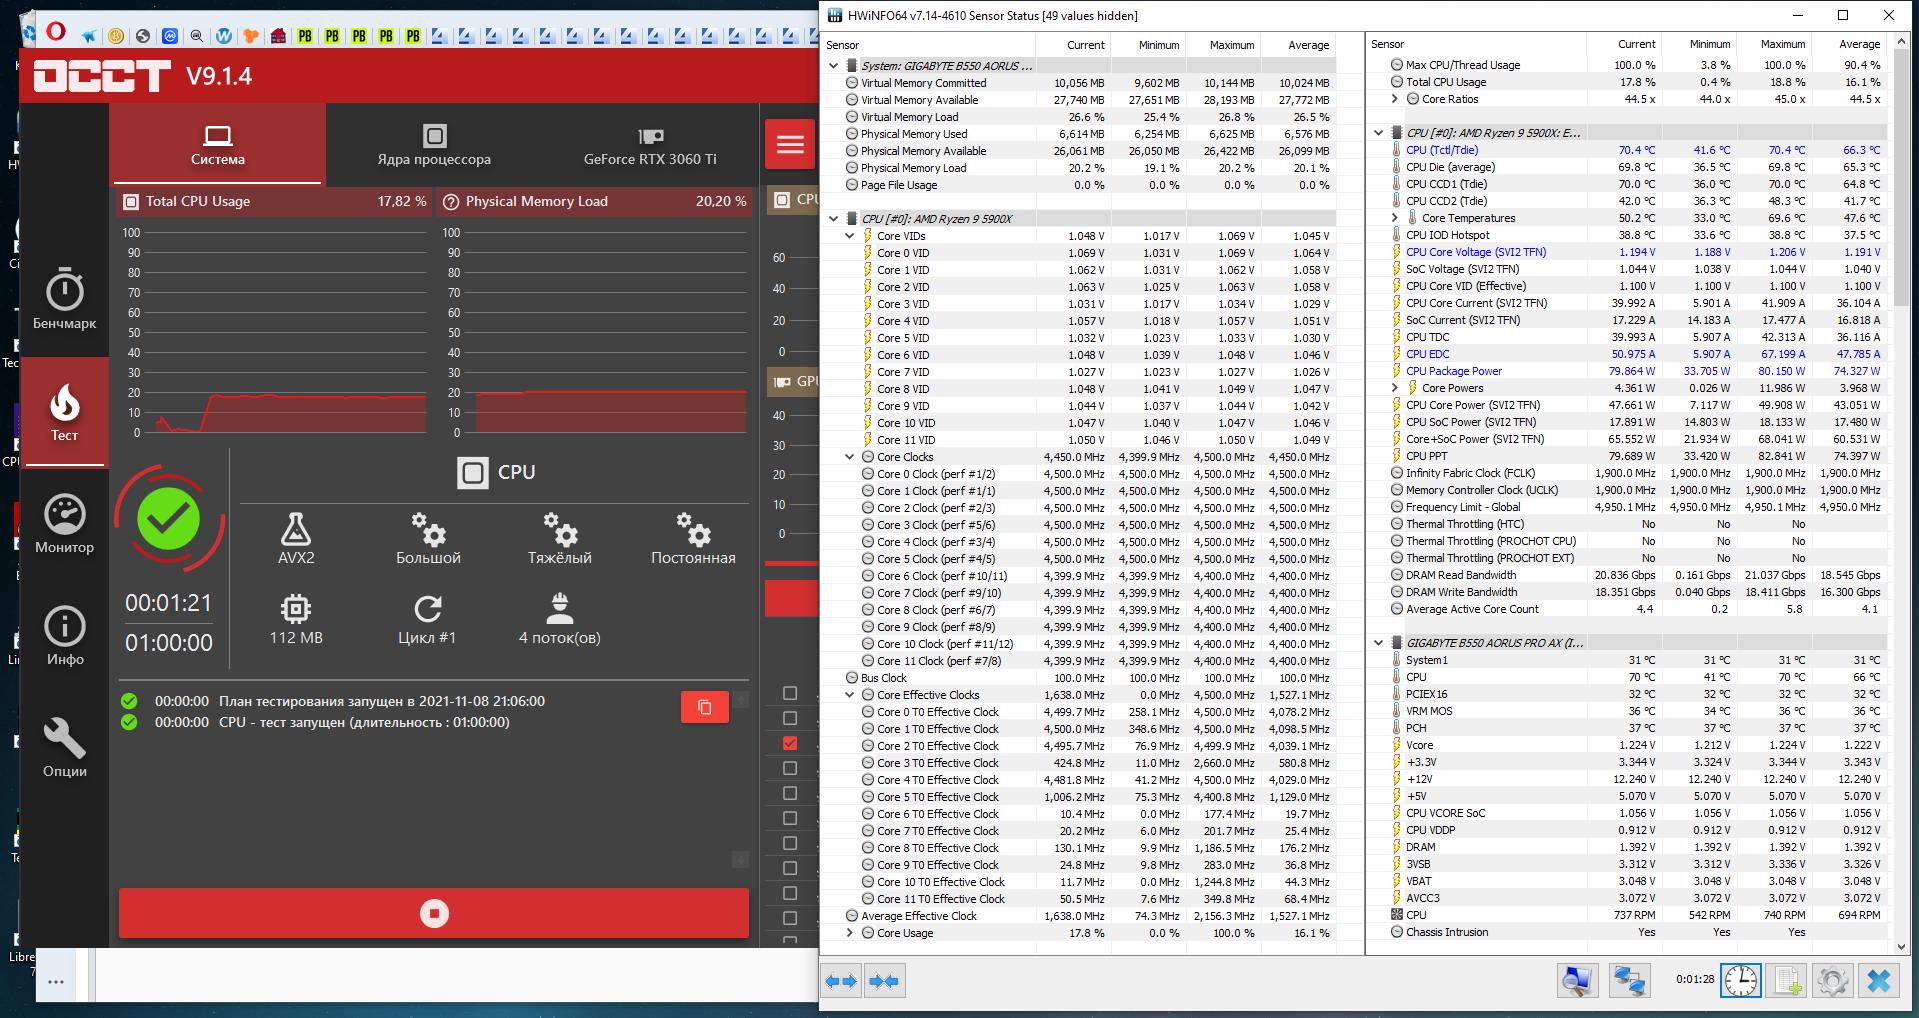Switch to the Ядра процессора tab
This screenshot has height=1018, width=1919.
(x=434, y=144)
